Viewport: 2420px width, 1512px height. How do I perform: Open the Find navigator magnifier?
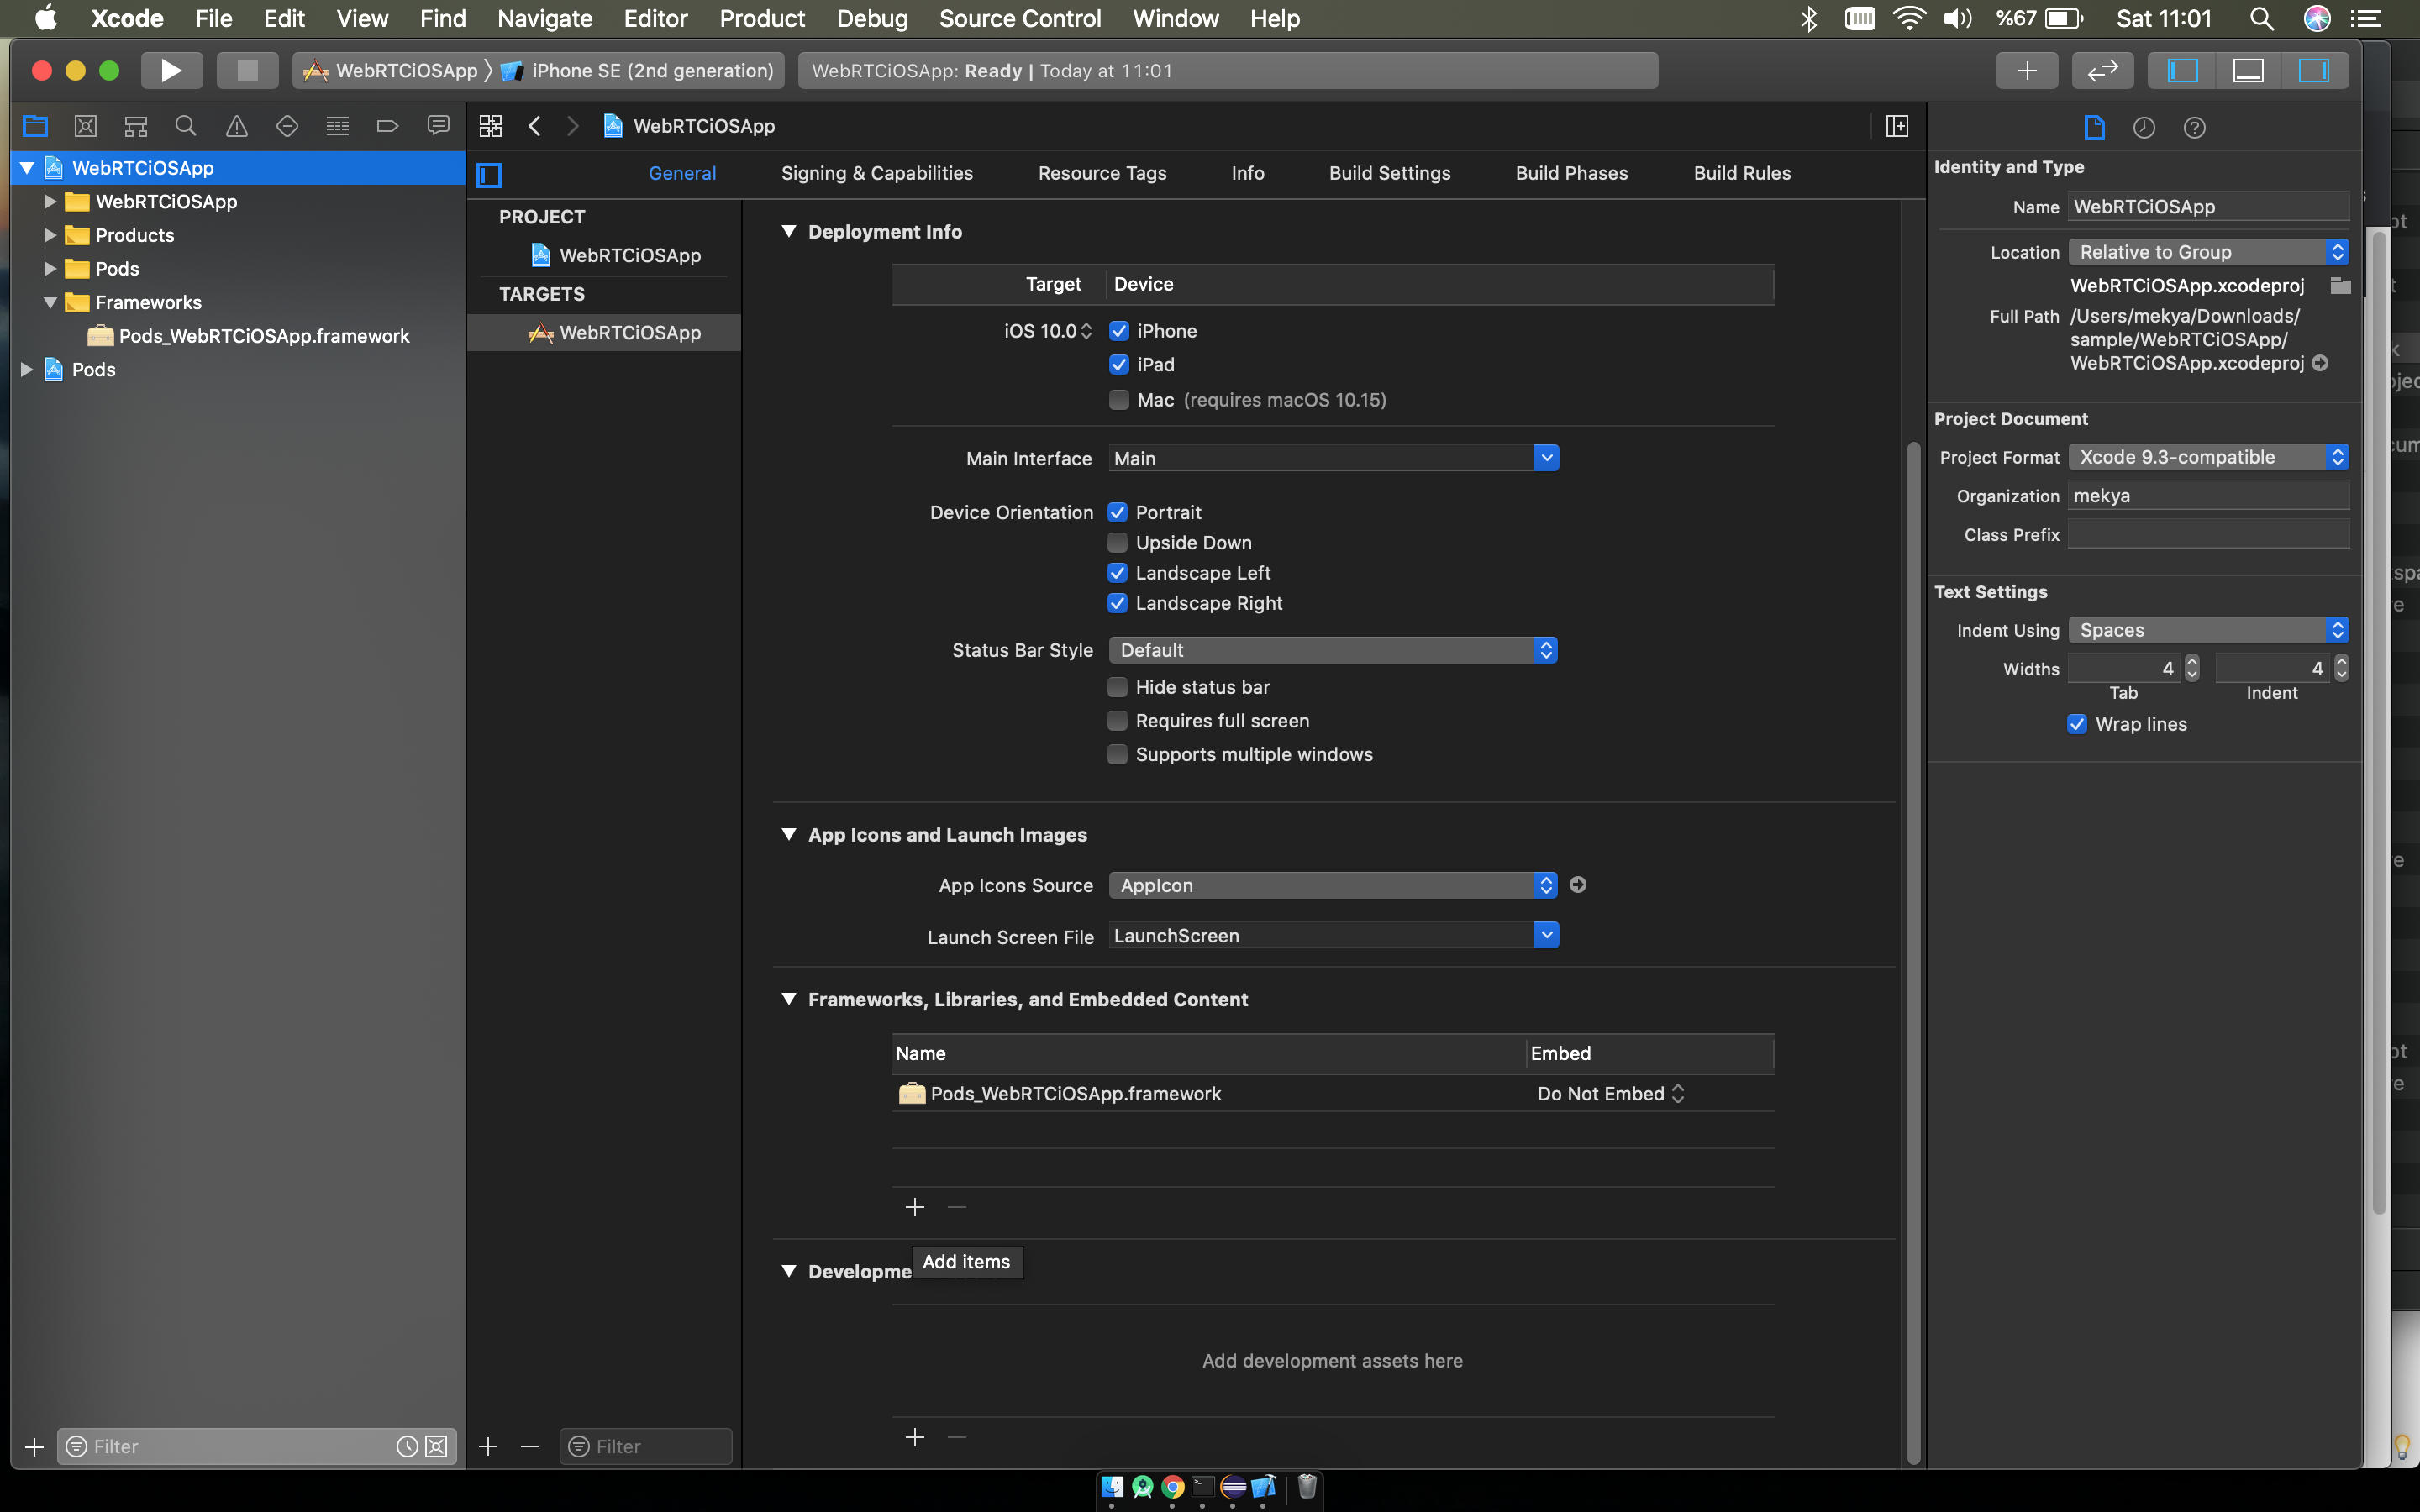[x=186, y=126]
